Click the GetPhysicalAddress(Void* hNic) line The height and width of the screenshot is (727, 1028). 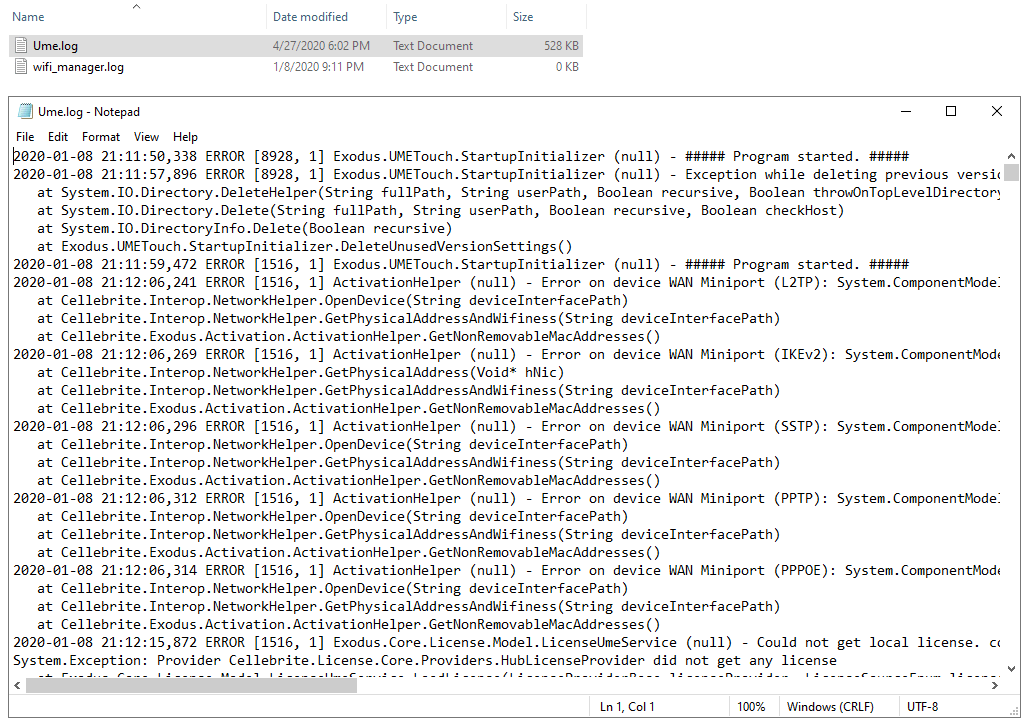(x=301, y=372)
